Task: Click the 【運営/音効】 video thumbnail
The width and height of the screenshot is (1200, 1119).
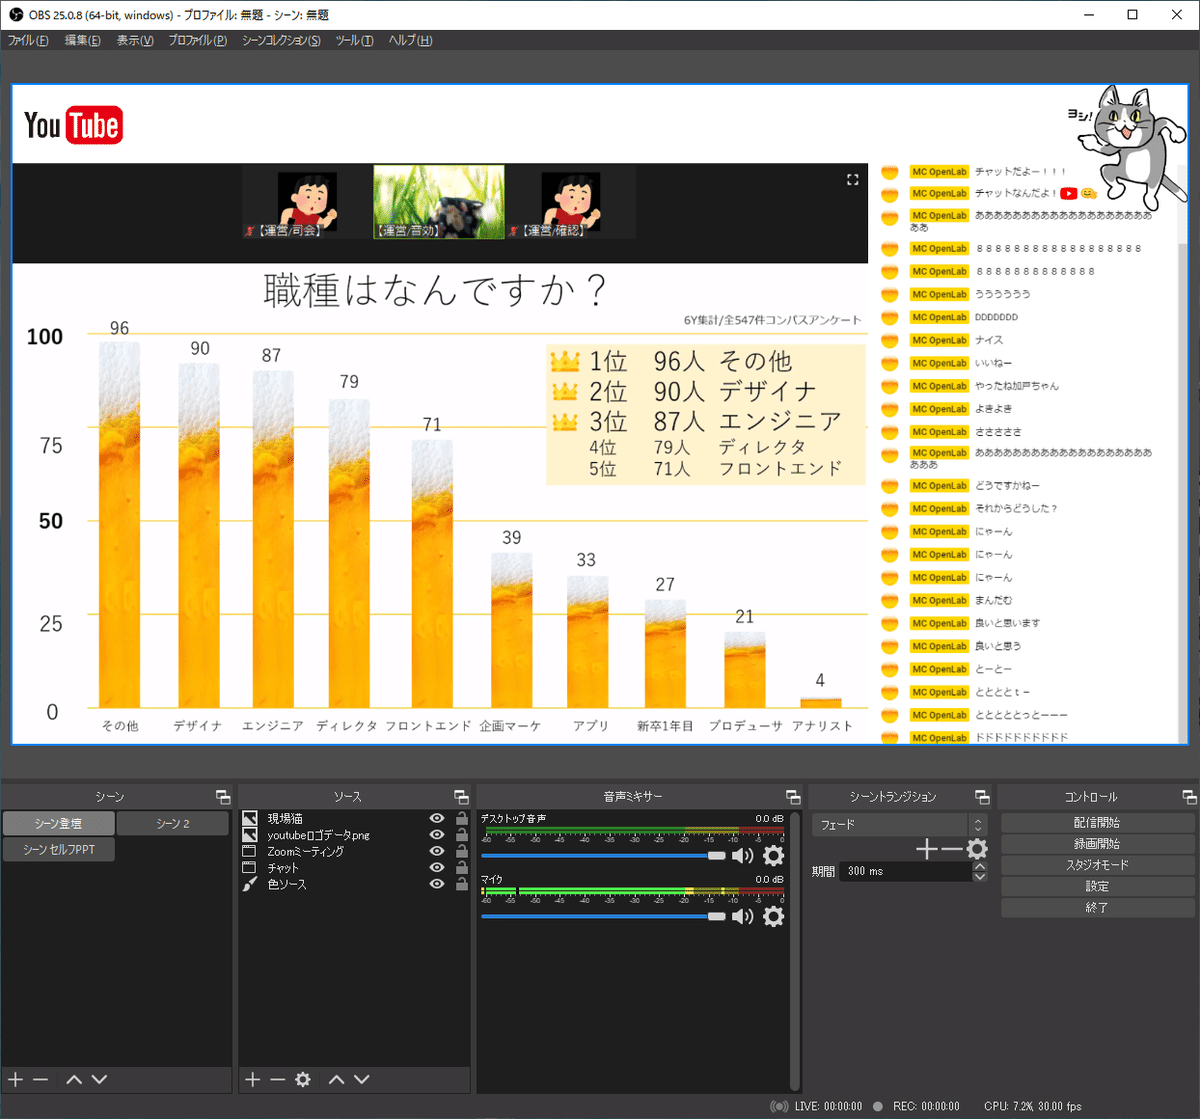Action: pos(439,202)
